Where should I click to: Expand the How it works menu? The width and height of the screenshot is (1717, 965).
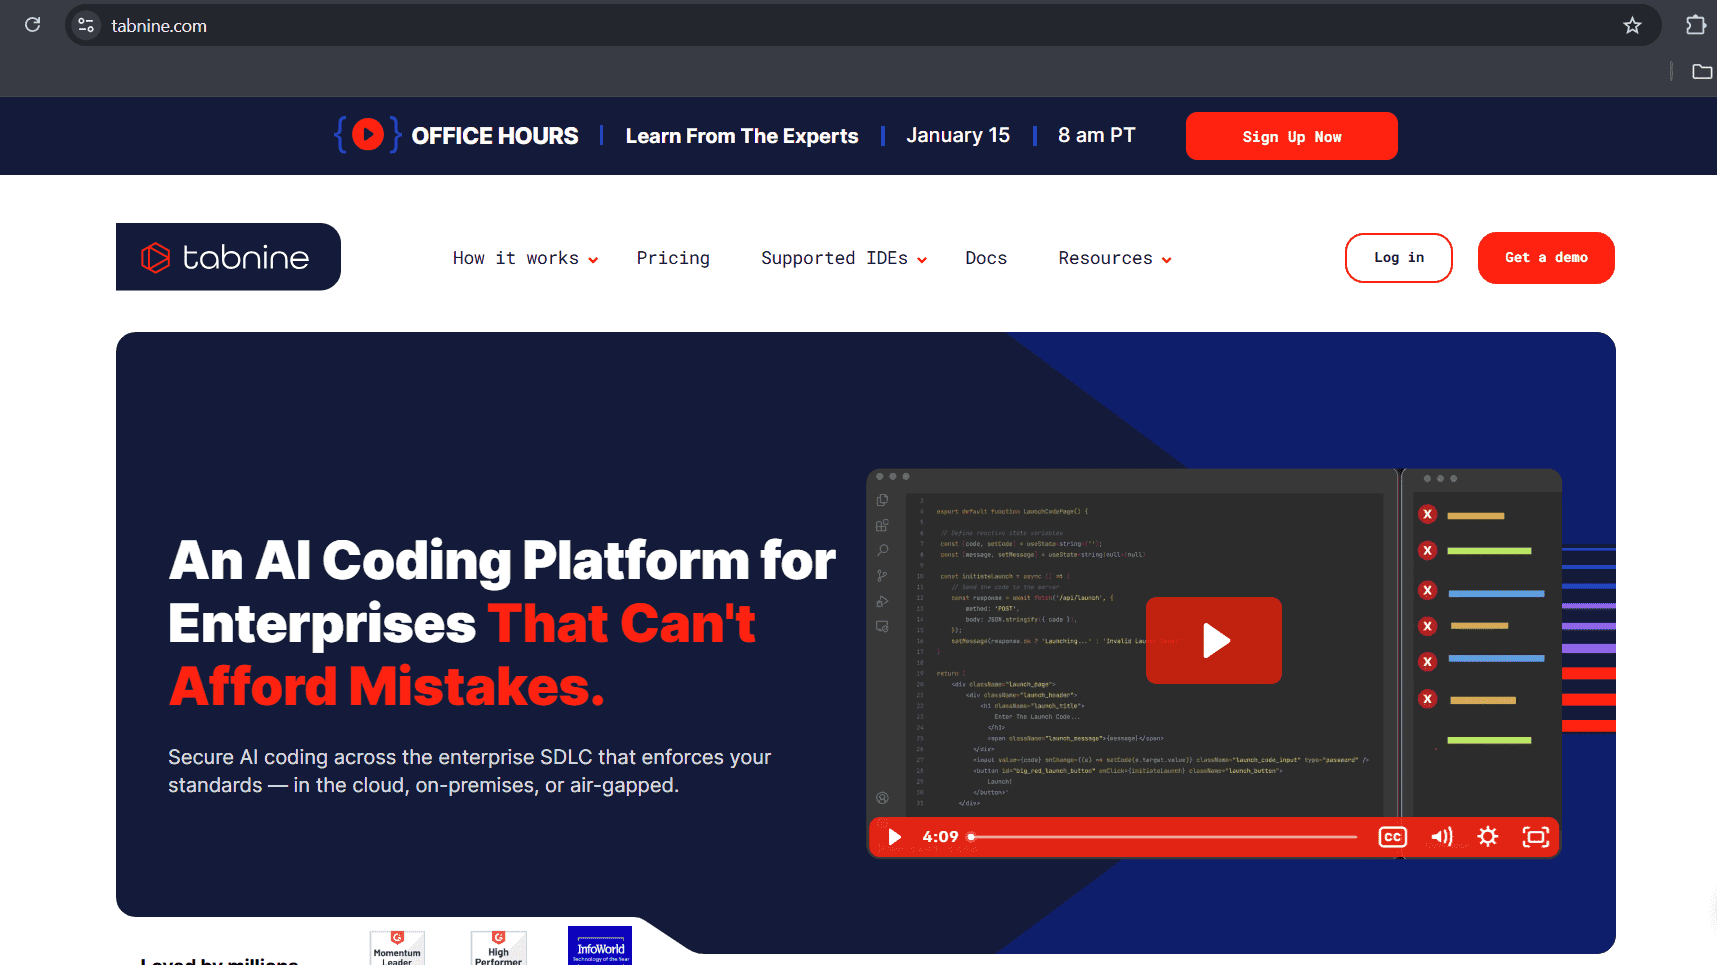pos(525,258)
